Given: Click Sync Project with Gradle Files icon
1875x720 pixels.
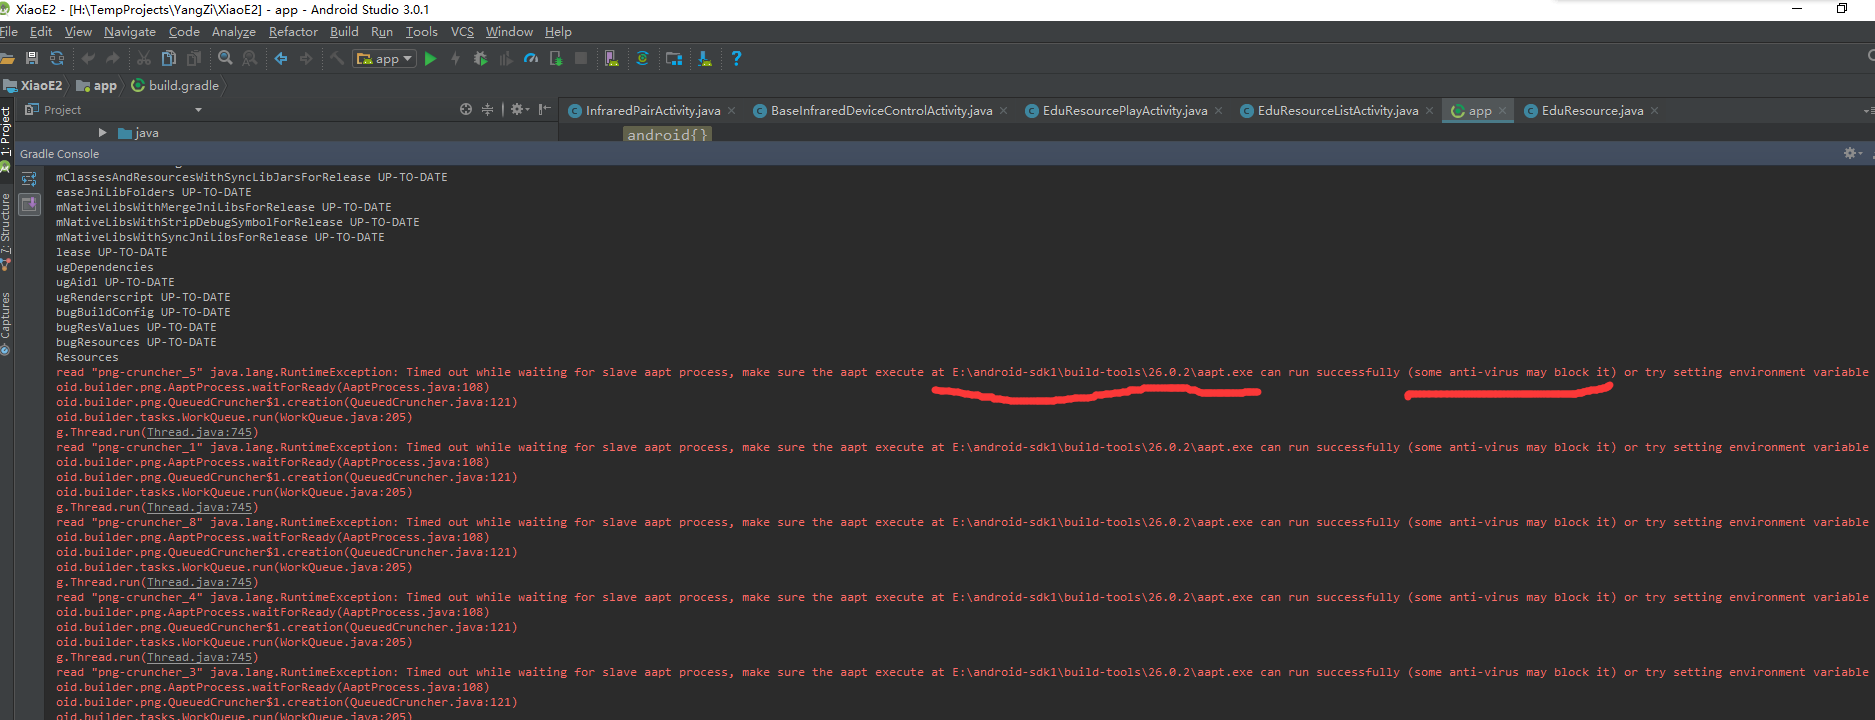Looking at the screenshot, I should 642,59.
